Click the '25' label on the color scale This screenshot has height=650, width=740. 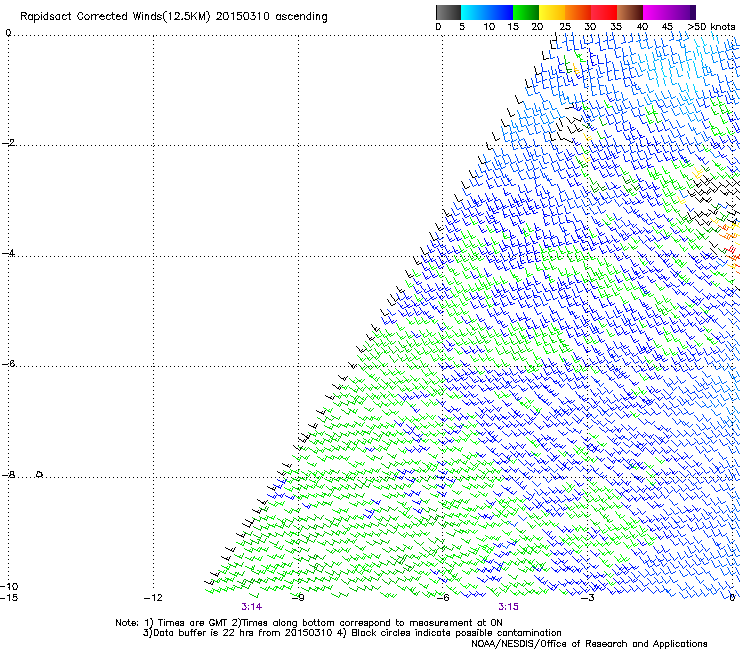[565, 27]
